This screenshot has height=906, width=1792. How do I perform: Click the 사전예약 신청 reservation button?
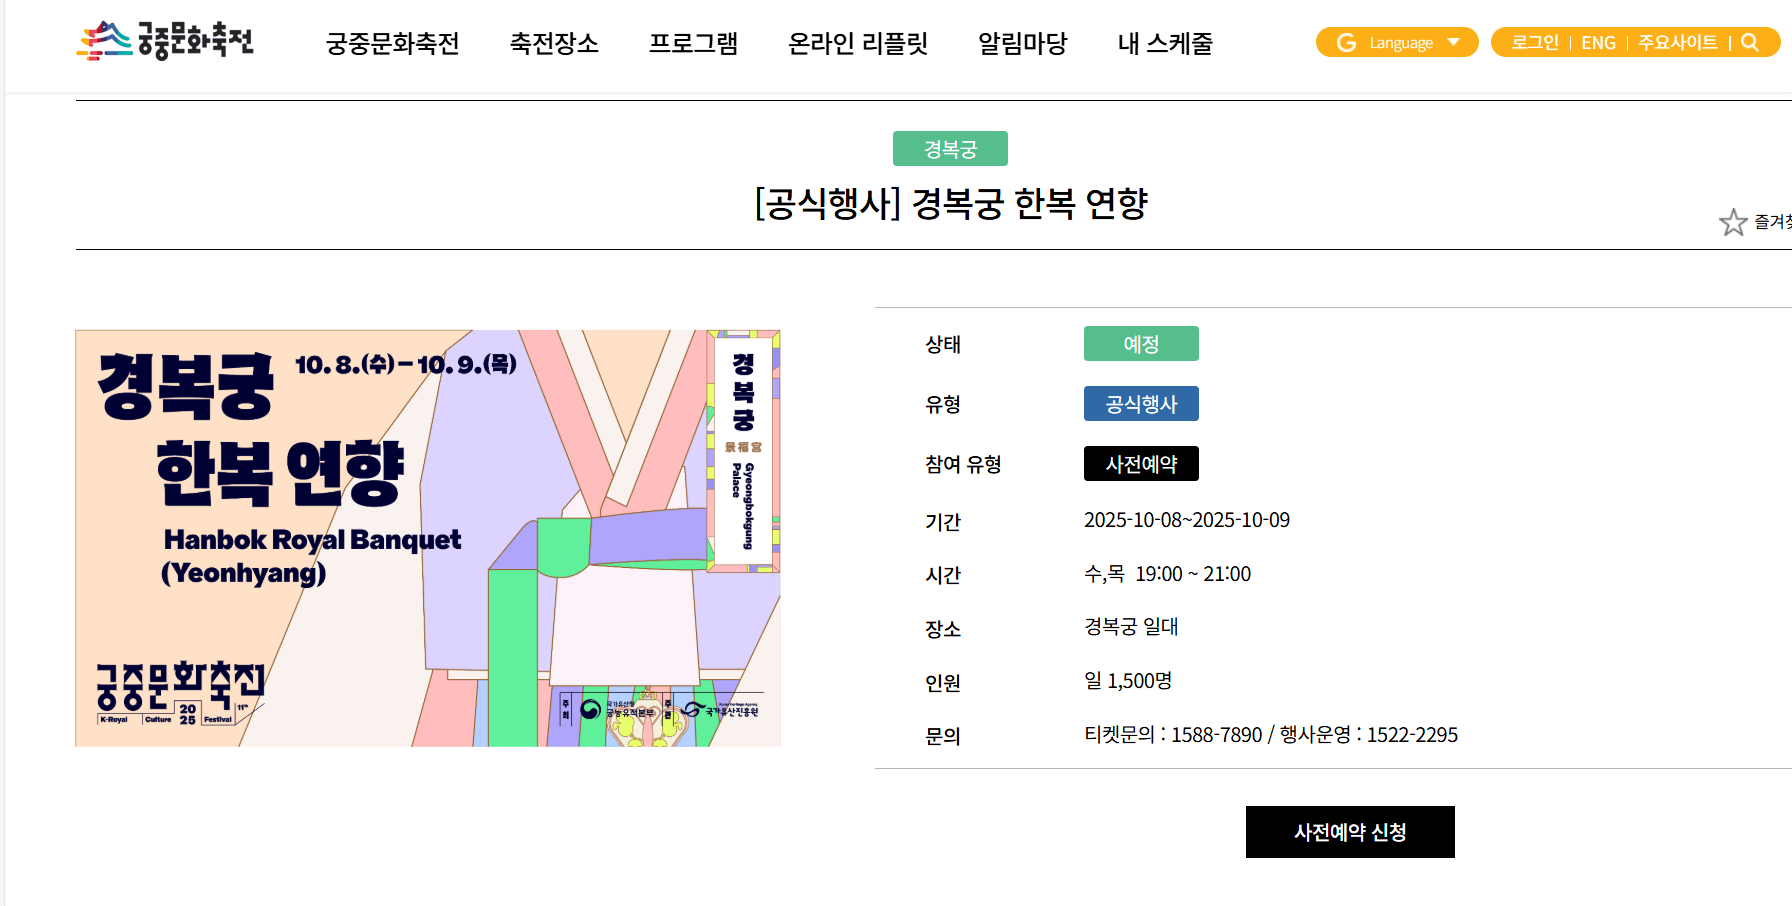pos(1349,831)
